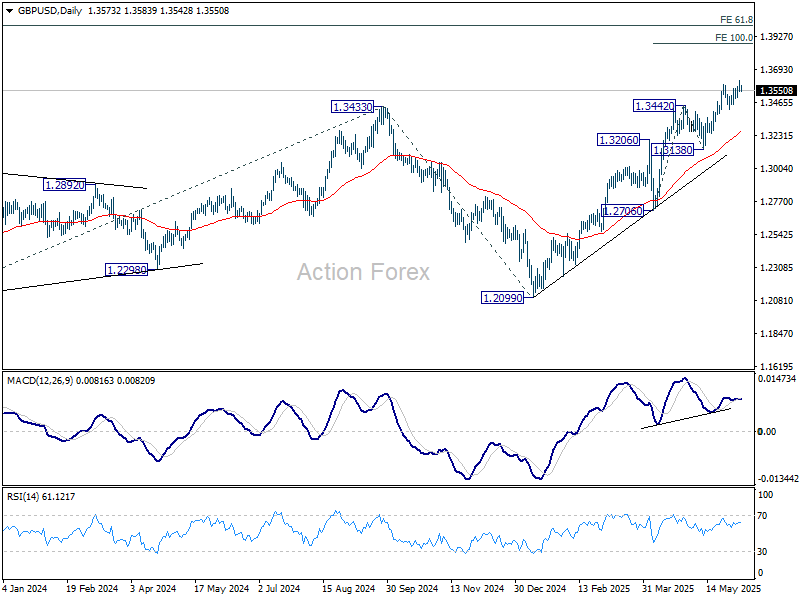Select the 1.34330 peak price label

[353, 106]
